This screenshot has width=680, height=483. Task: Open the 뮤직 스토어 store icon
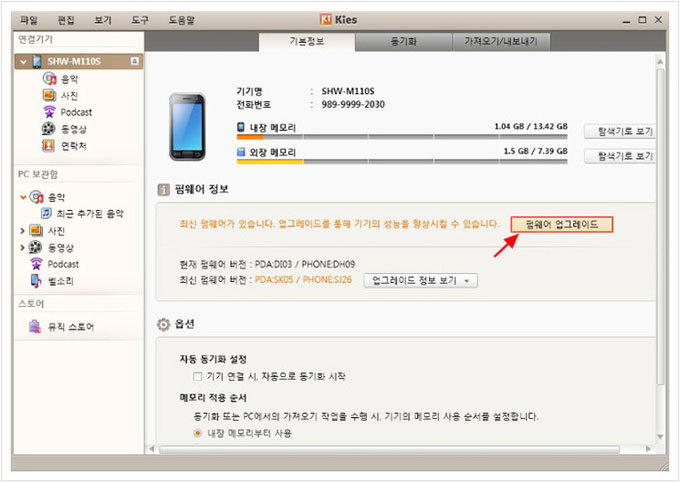[35, 326]
